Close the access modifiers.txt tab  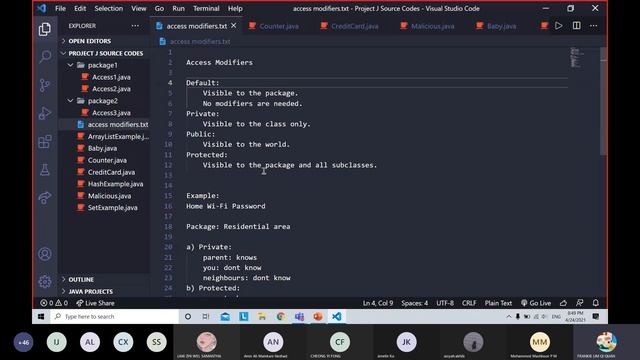pos(233,26)
